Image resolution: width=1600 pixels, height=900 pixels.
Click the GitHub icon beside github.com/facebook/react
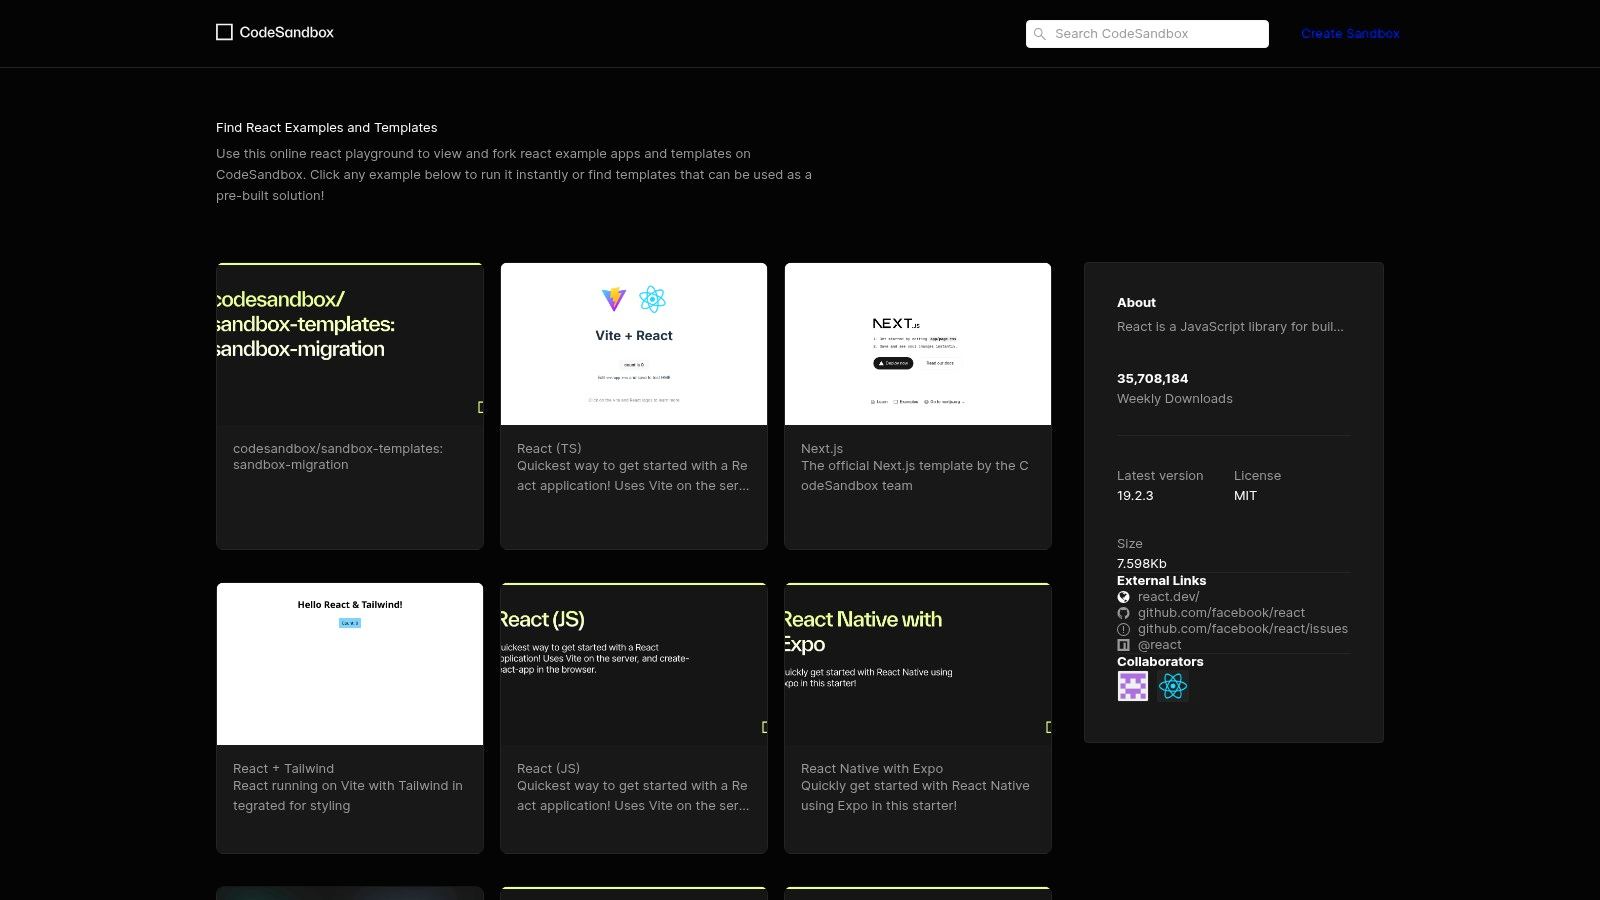(x=1123, y=612)
